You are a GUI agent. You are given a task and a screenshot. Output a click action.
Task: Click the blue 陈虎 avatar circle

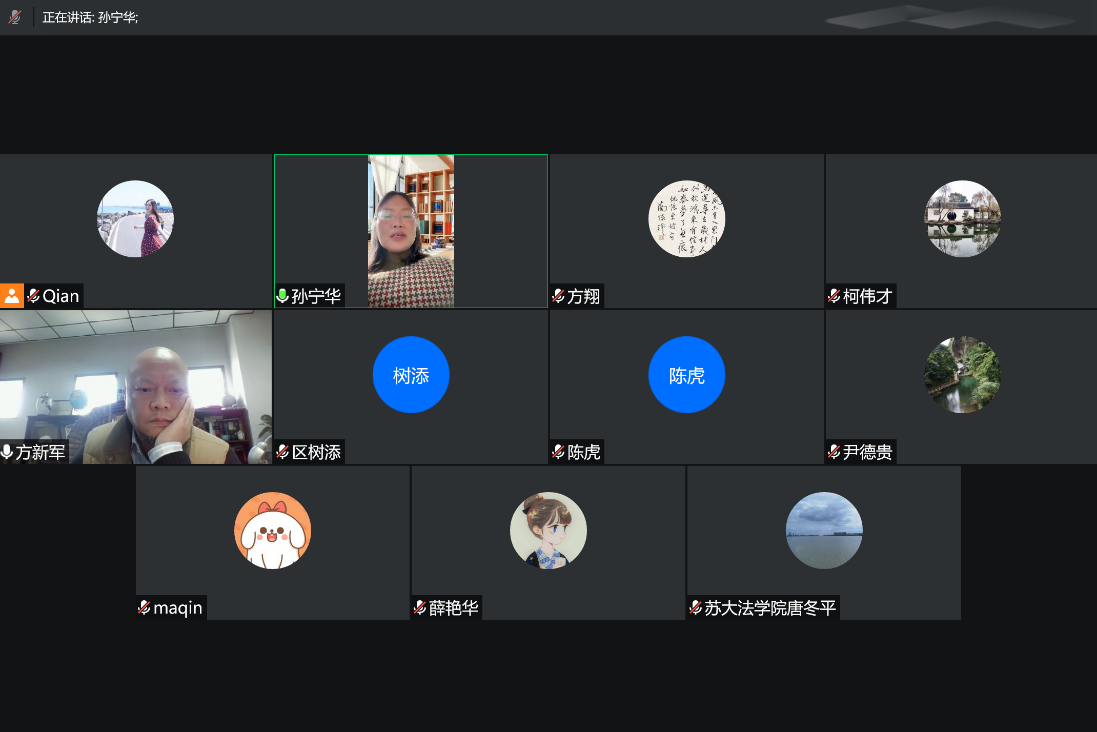pos(687,375)
